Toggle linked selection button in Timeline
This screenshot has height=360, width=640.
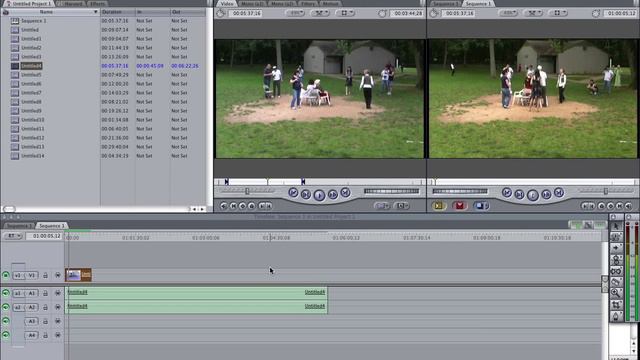[x=588, y=225]
